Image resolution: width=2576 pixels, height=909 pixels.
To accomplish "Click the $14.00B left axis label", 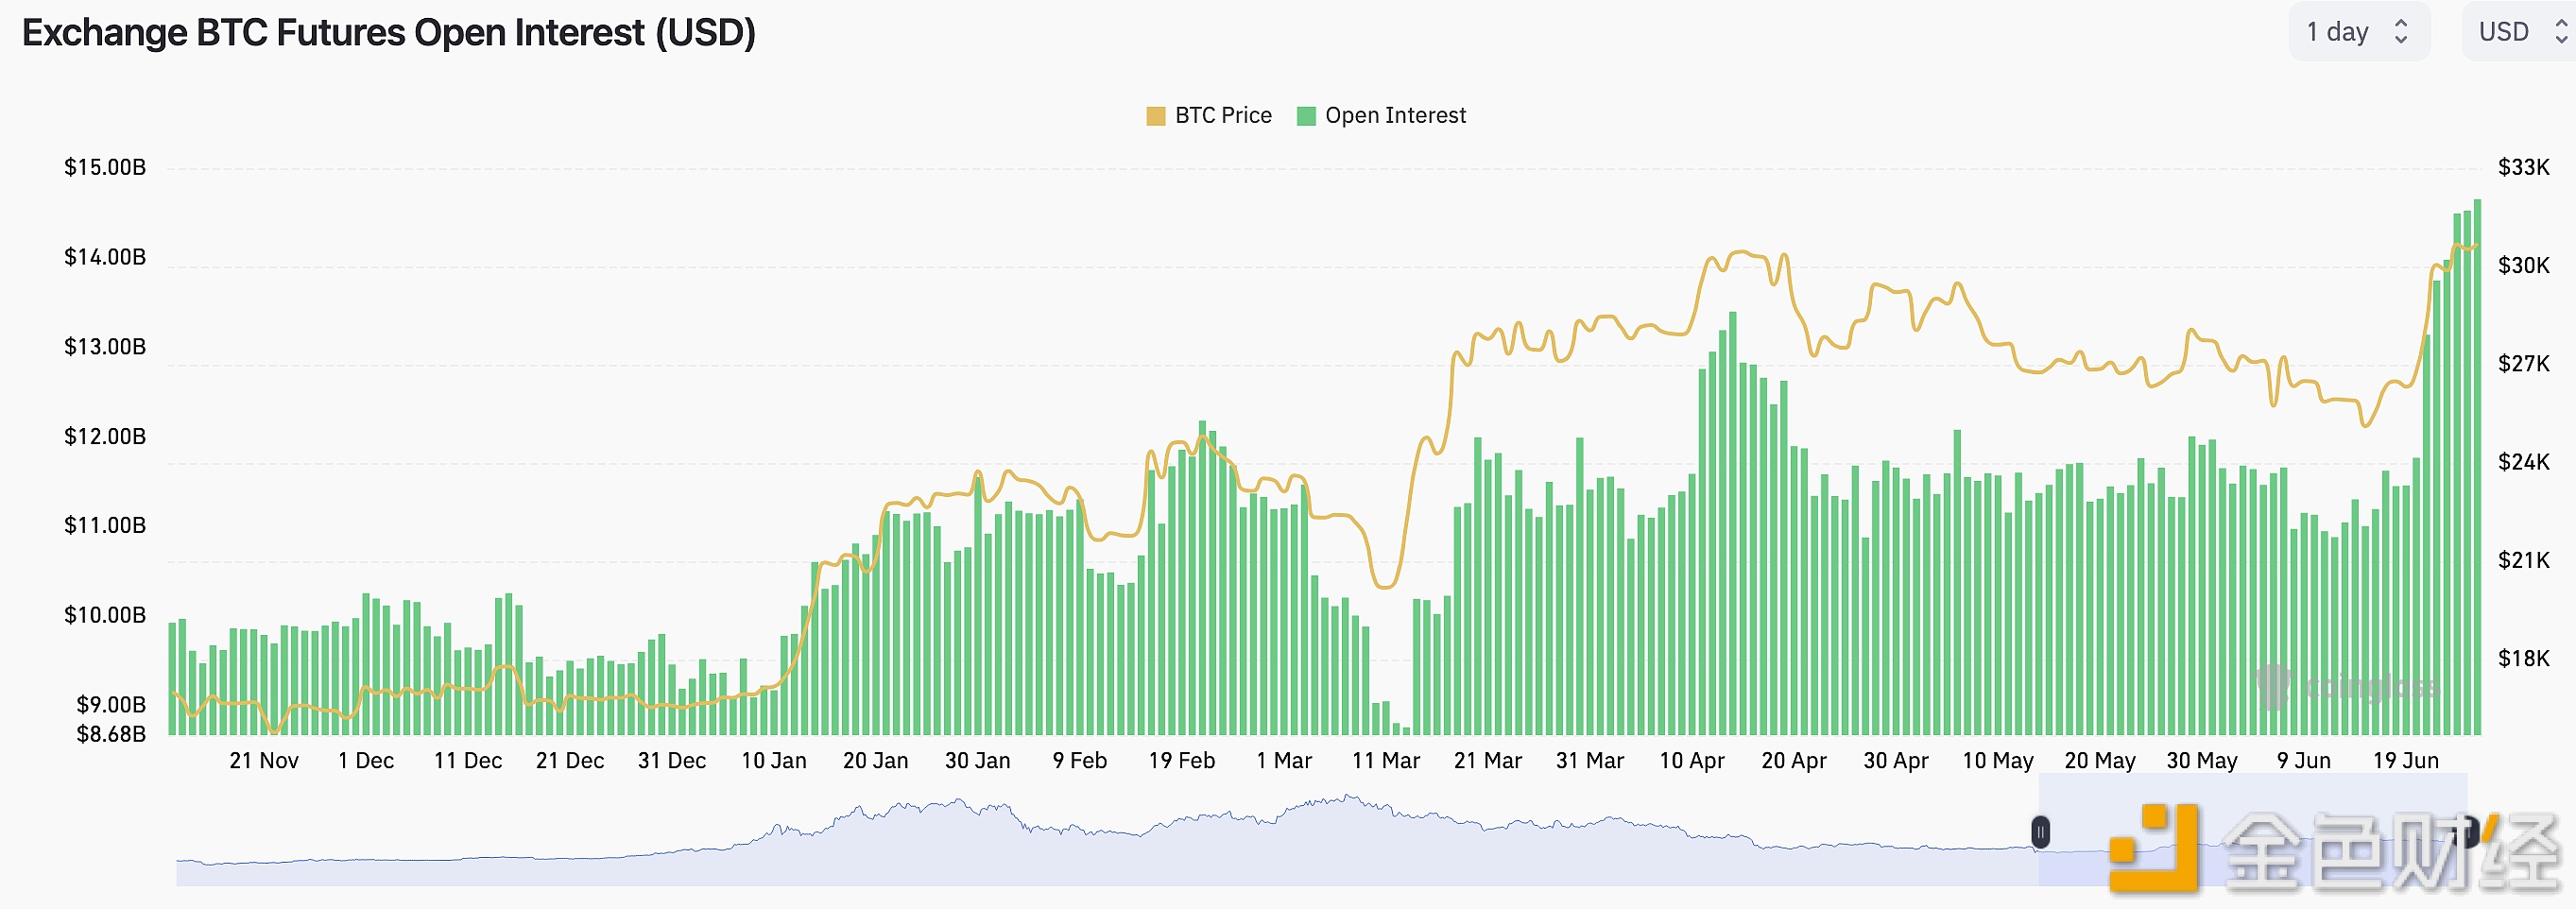I will pyautogui.click(x=105, y=257).
